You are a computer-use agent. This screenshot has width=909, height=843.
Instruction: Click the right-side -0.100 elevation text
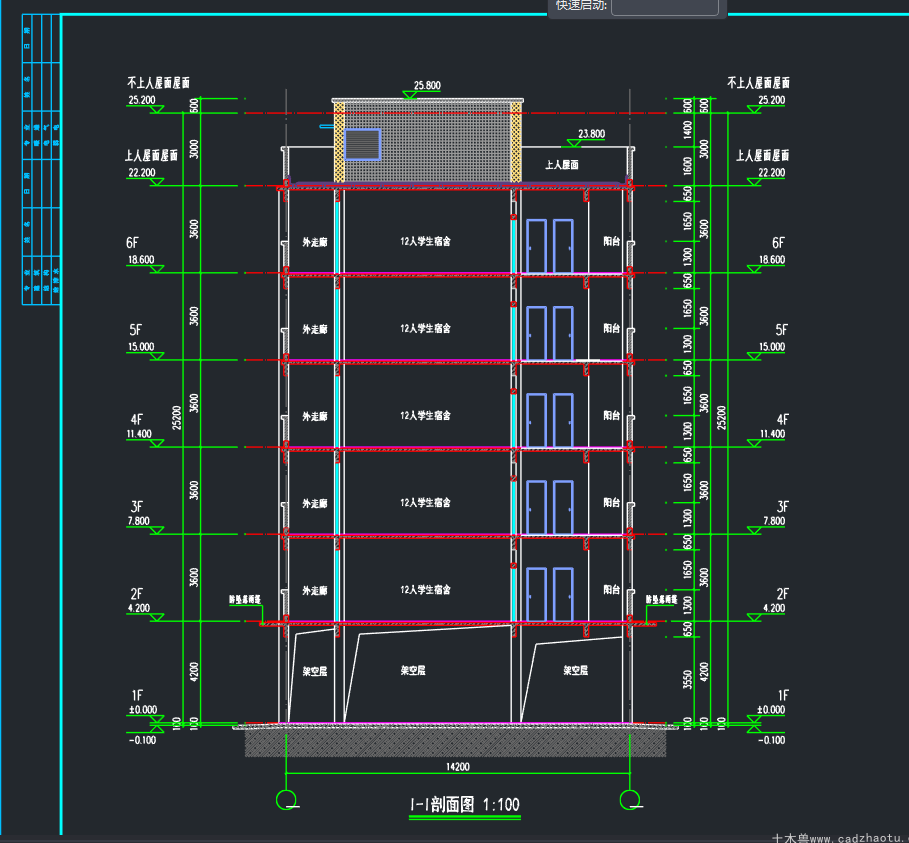772,740
